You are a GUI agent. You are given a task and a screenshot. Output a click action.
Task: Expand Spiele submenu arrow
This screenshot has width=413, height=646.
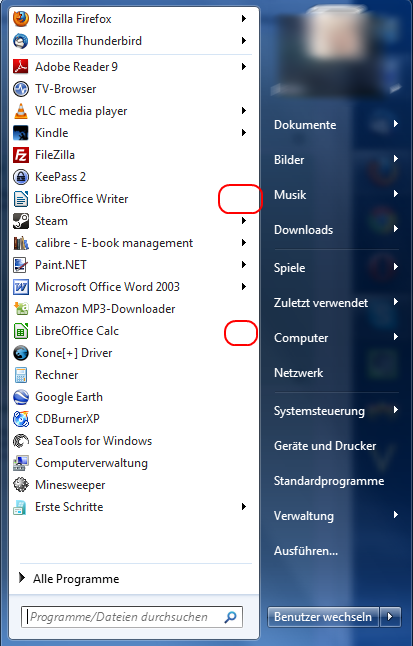pos(396,267)
